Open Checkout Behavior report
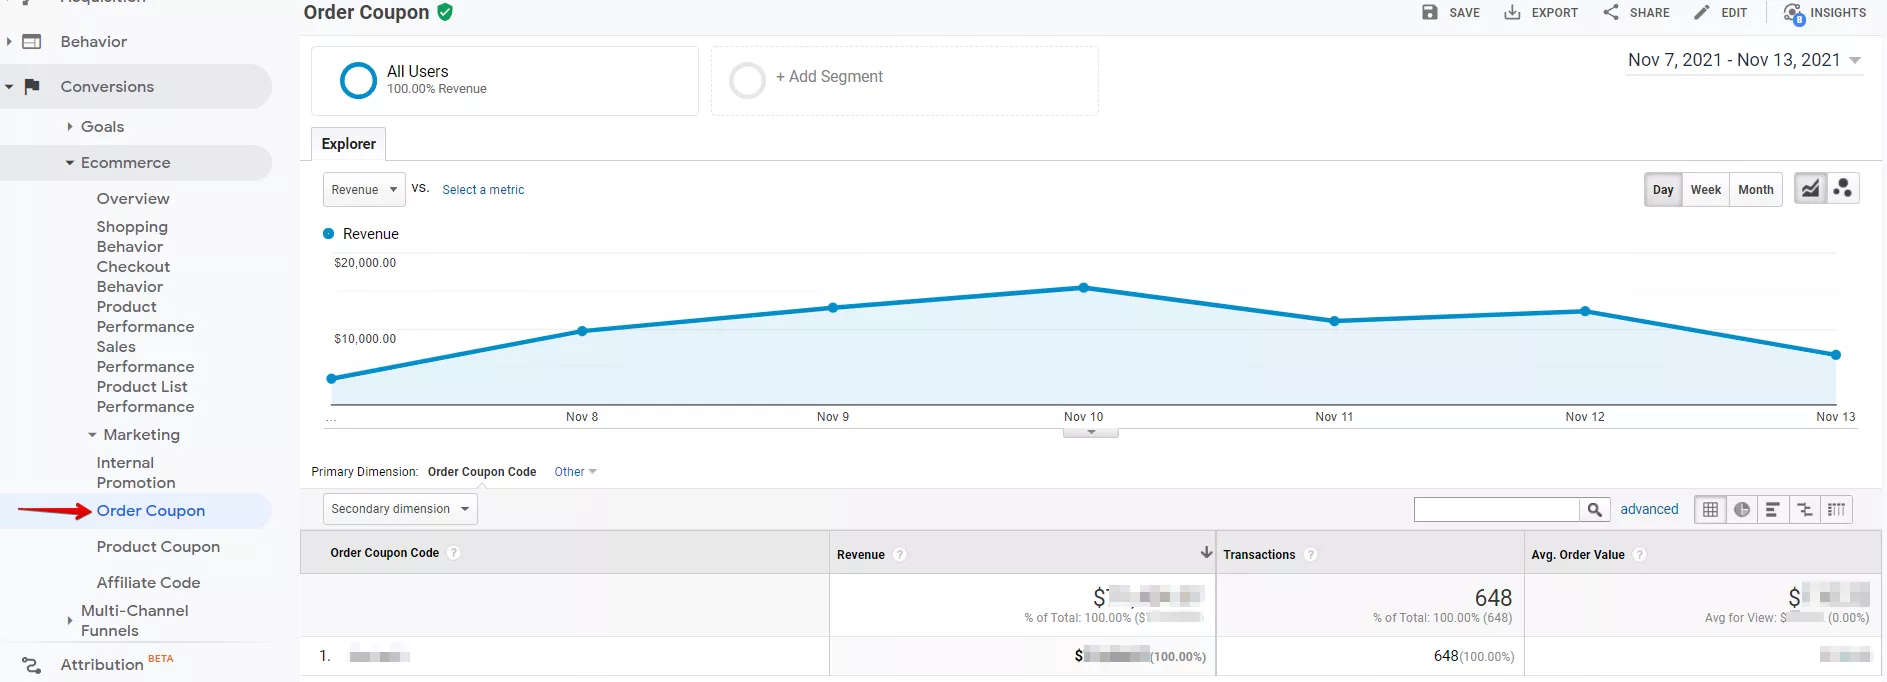 pyautogui.click(x=133, y=277)
